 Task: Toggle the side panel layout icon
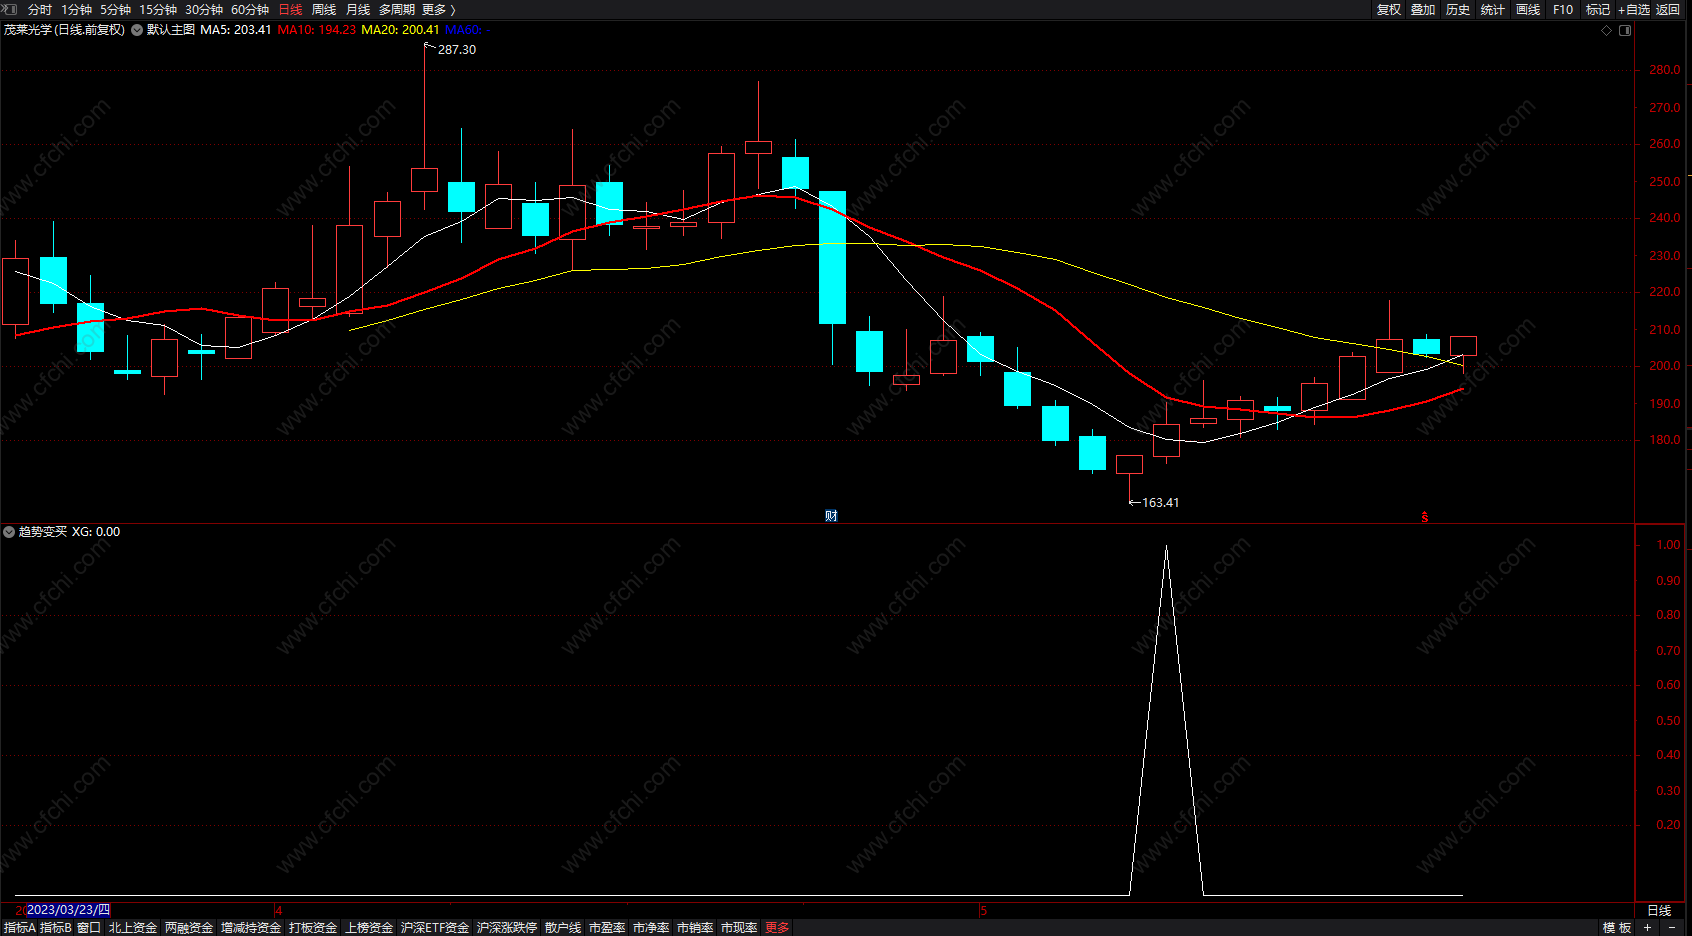point(1625,30)
